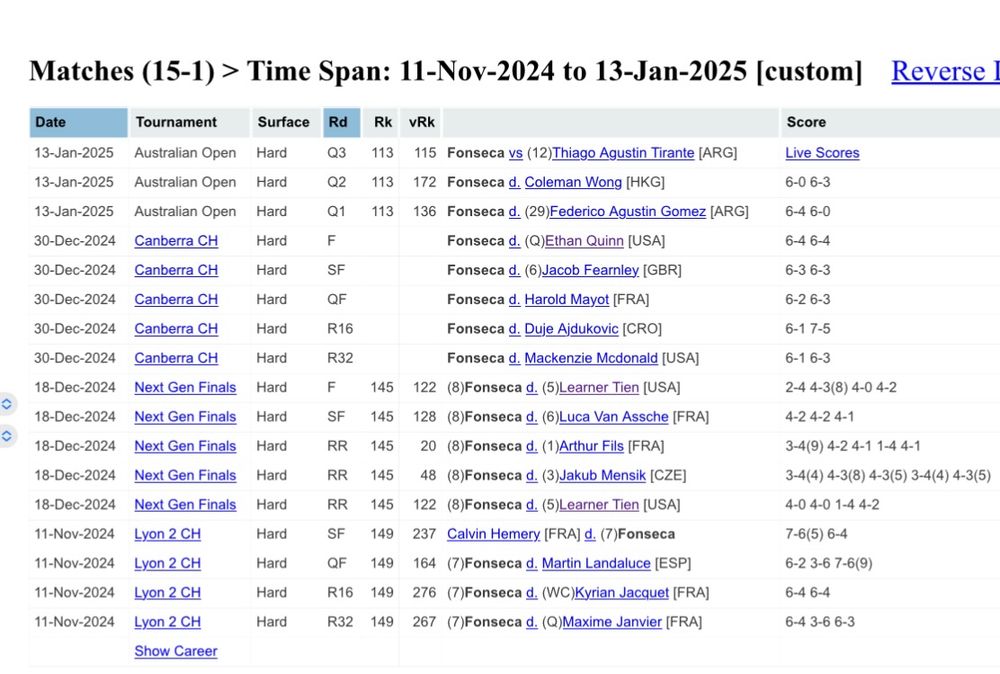Click the Rk column header
The height and width of the screenshot is (674, 1000).
(381, 122)
